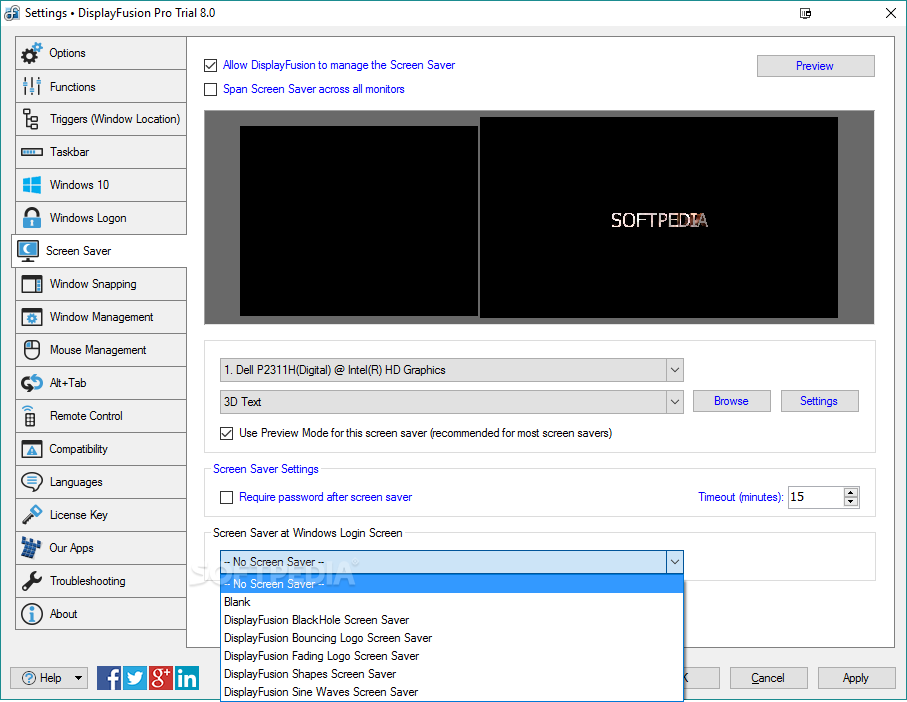
Task: Click the DisplayFusion app icon in title bar
Action: (x=12, y=13)
